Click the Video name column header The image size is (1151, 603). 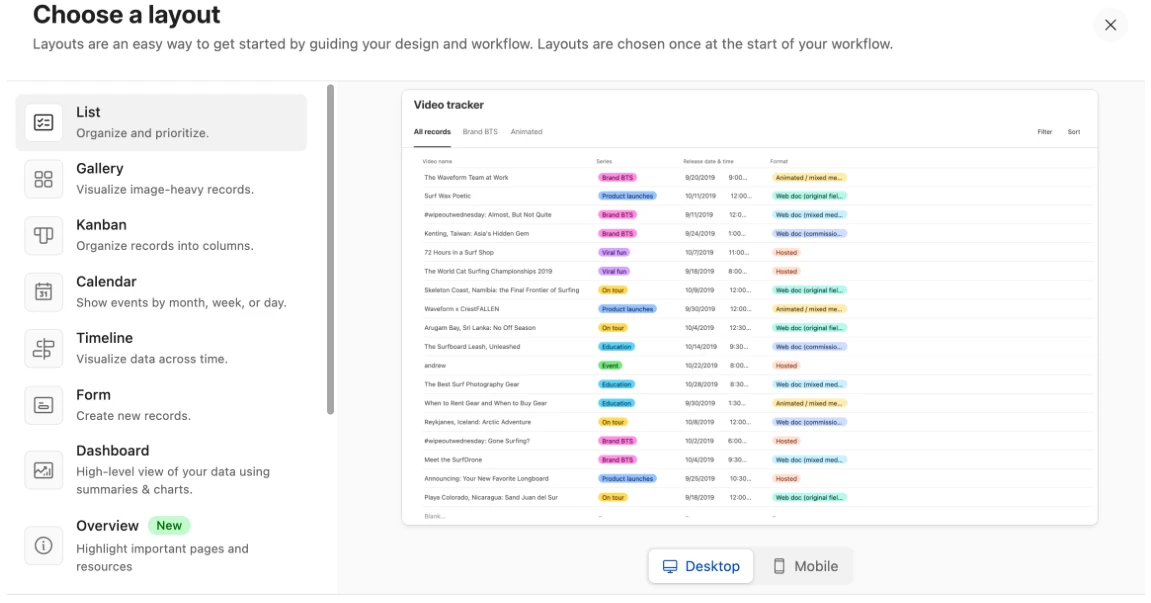(437, 162)
